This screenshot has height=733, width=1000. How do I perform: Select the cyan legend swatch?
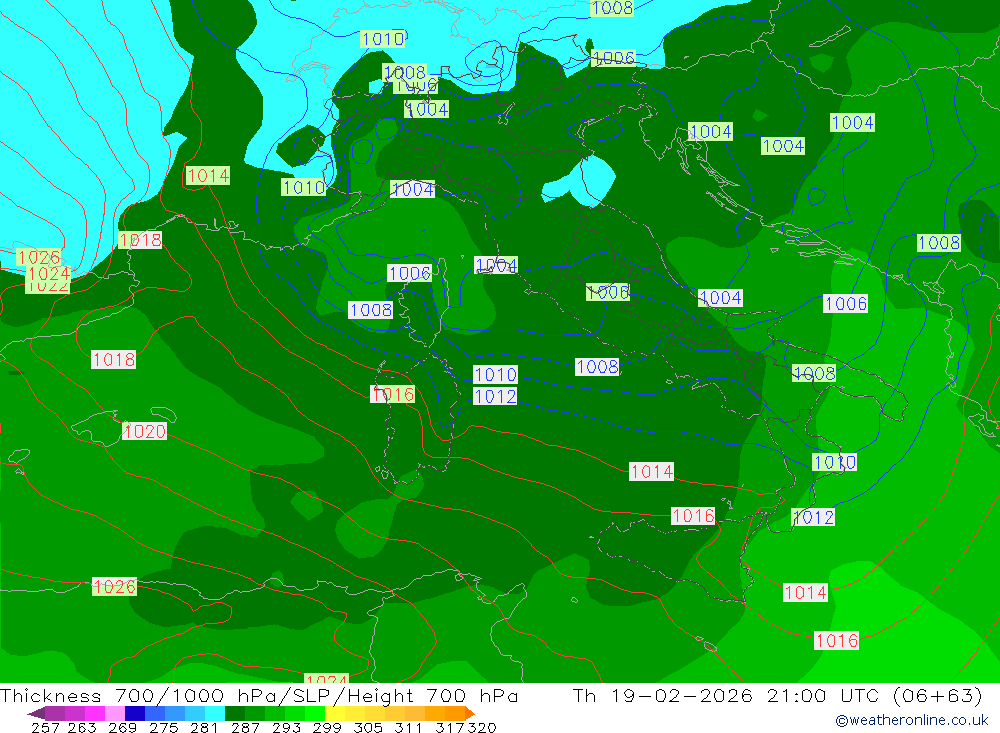coord(215,713)
